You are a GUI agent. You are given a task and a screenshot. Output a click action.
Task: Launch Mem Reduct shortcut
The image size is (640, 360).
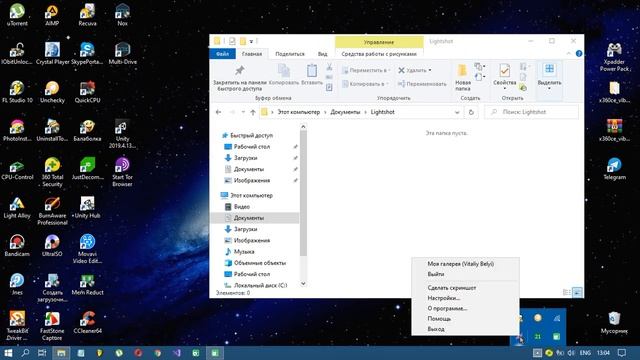[87, 284]
